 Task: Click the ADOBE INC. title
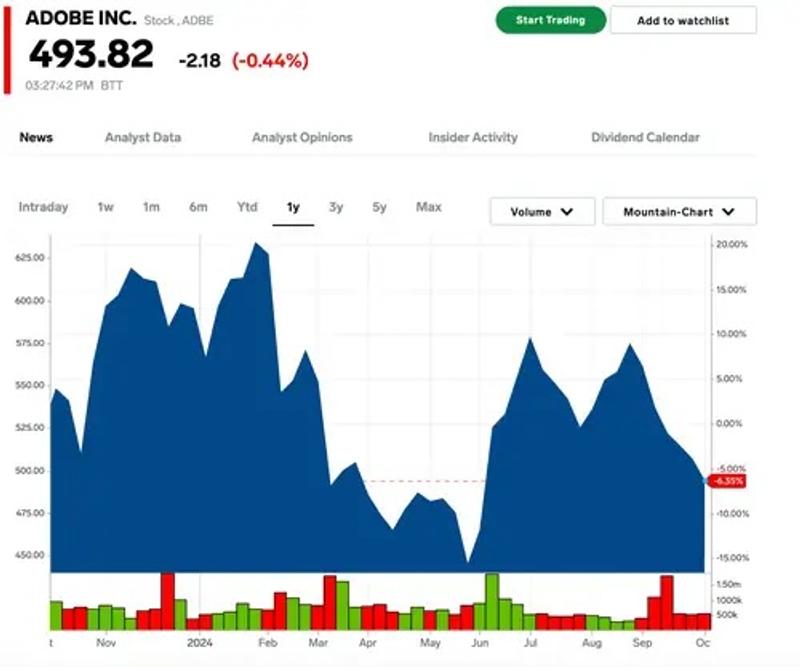[81, 18]
